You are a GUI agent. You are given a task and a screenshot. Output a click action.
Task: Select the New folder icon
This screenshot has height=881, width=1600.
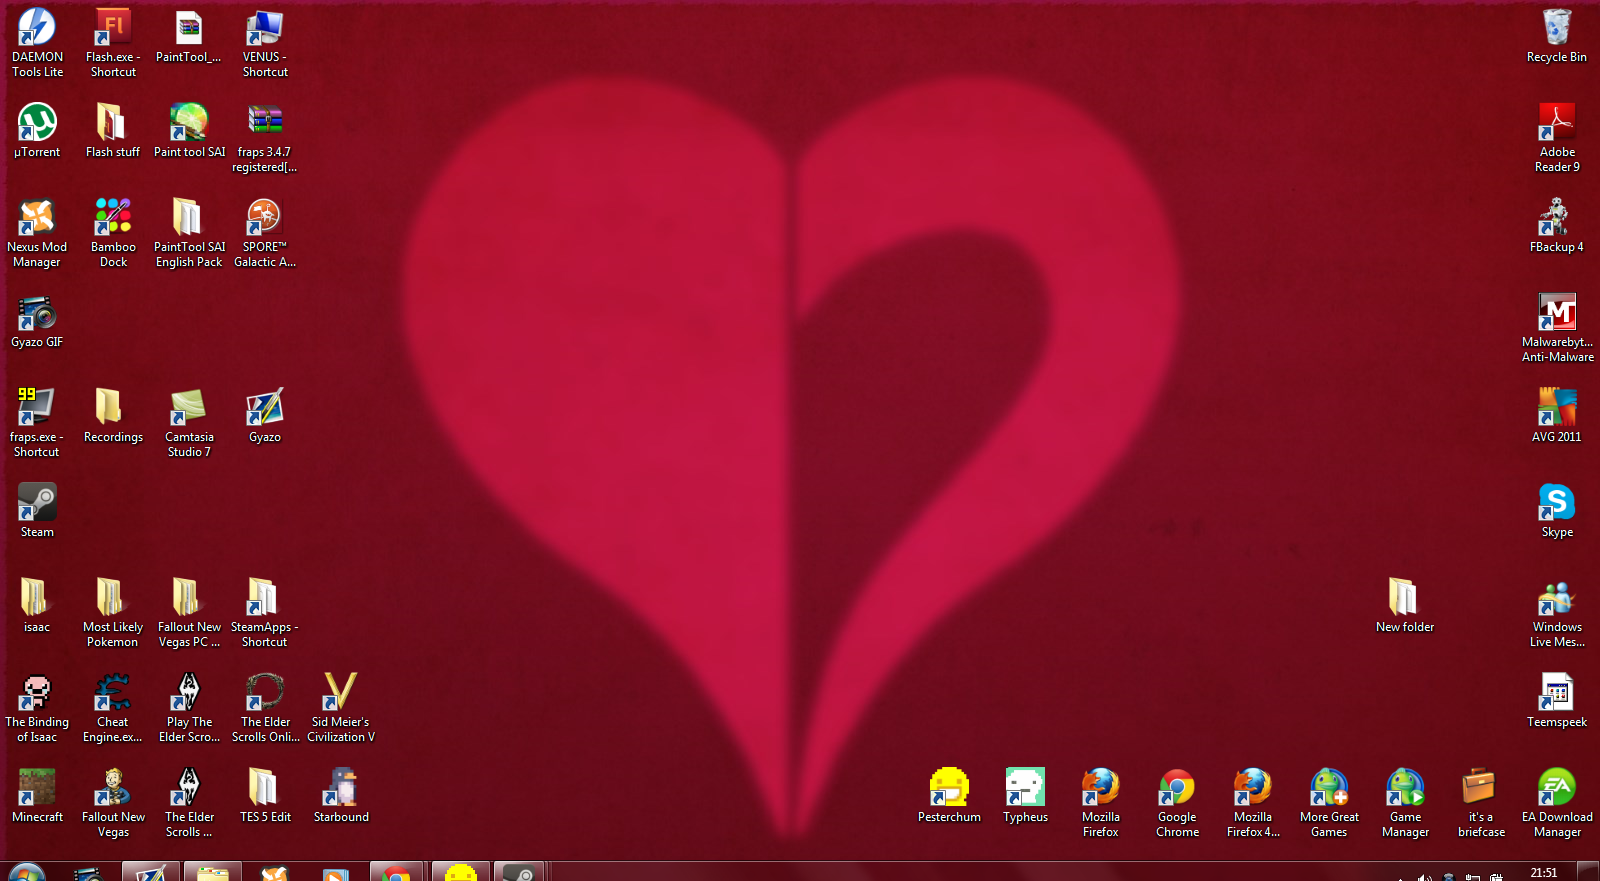coord(1405,606)
